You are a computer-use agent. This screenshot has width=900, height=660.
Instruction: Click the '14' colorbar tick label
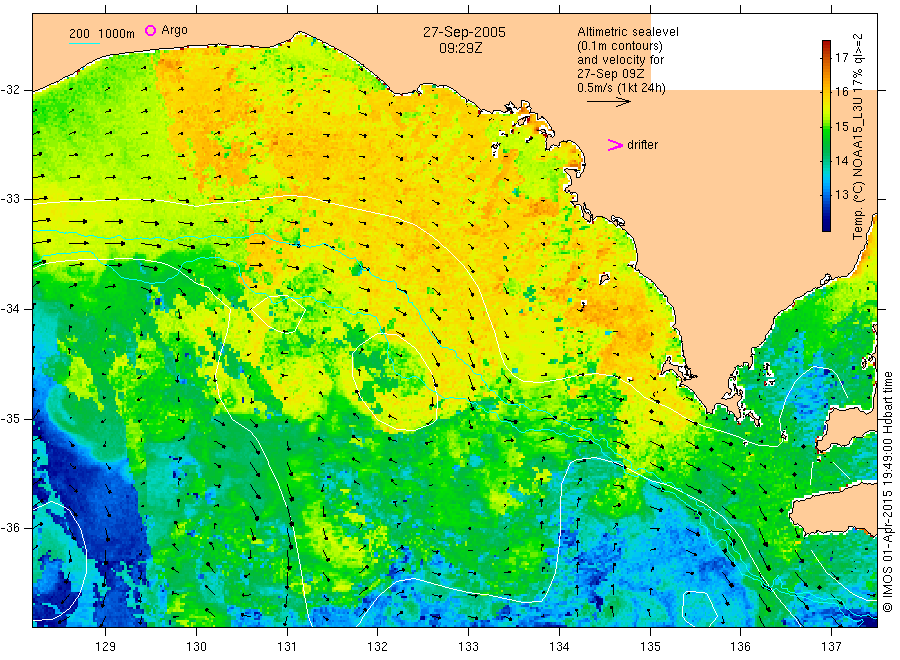(x=841, y=161)
